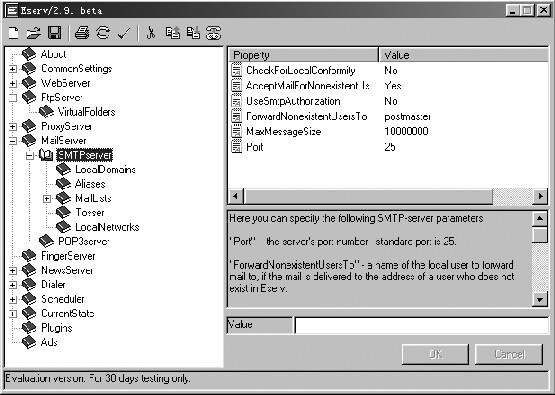Click the property icon beside Port

tap(236, 147)
